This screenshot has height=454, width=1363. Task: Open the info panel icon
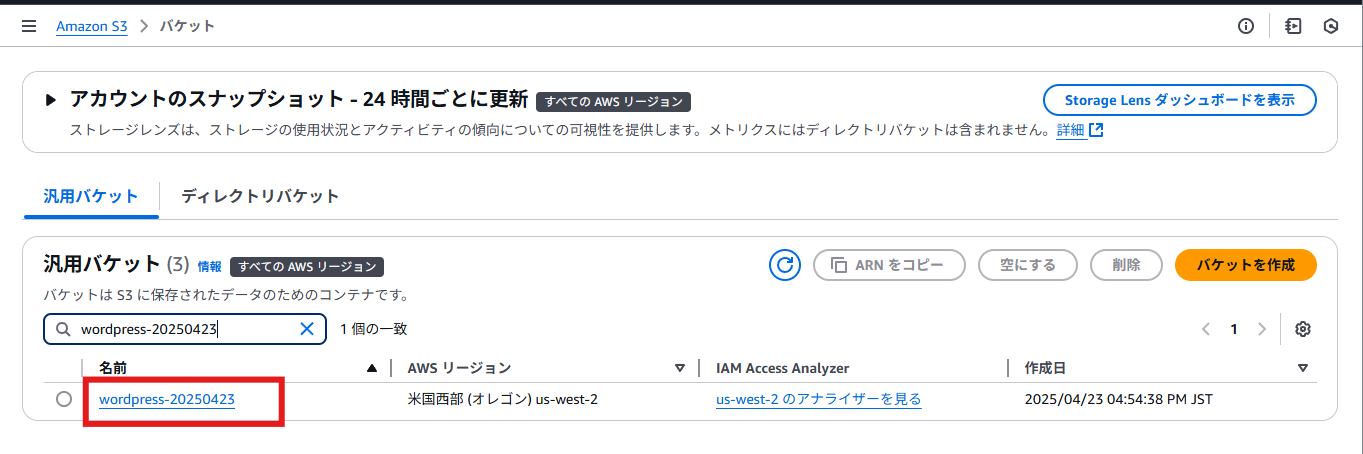tap(1246, 27)
